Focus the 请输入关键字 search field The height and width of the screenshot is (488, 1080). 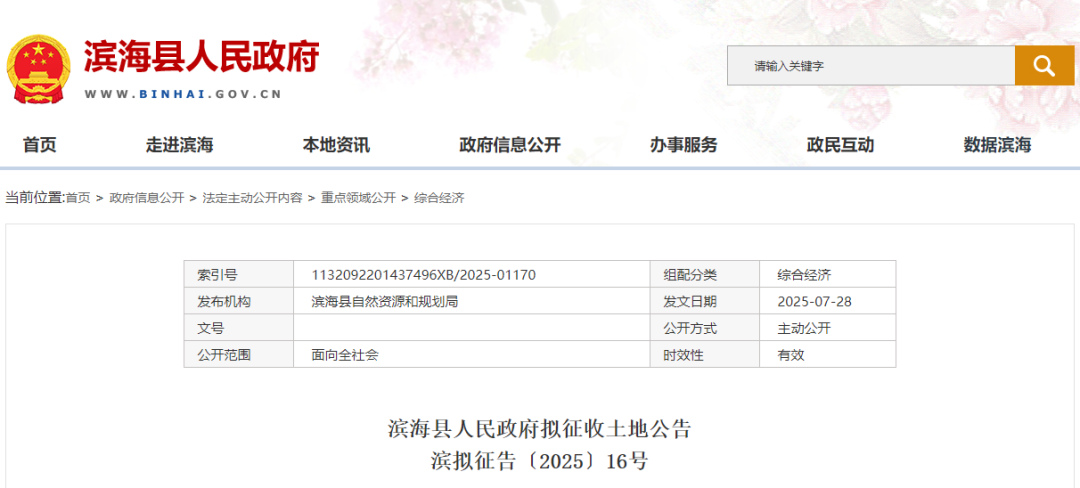click(x=871, y=66)
